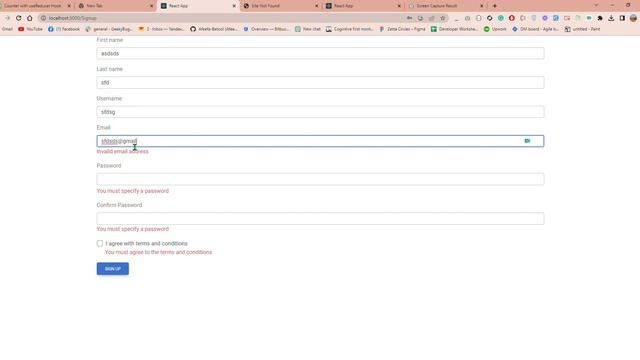This screenshot has height=360, width=640.
Task: Focus the Username input field
Action: point(320,112)
